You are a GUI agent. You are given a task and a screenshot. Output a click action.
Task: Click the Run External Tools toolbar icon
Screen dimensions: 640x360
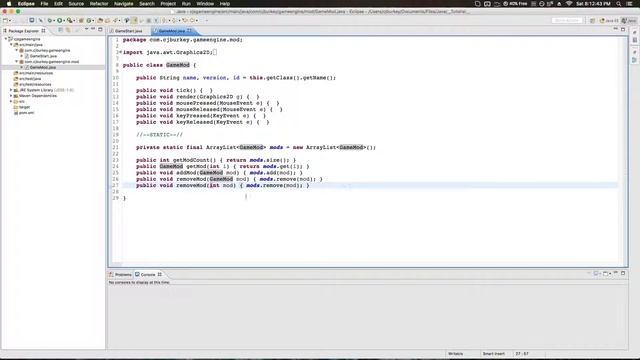70,20
